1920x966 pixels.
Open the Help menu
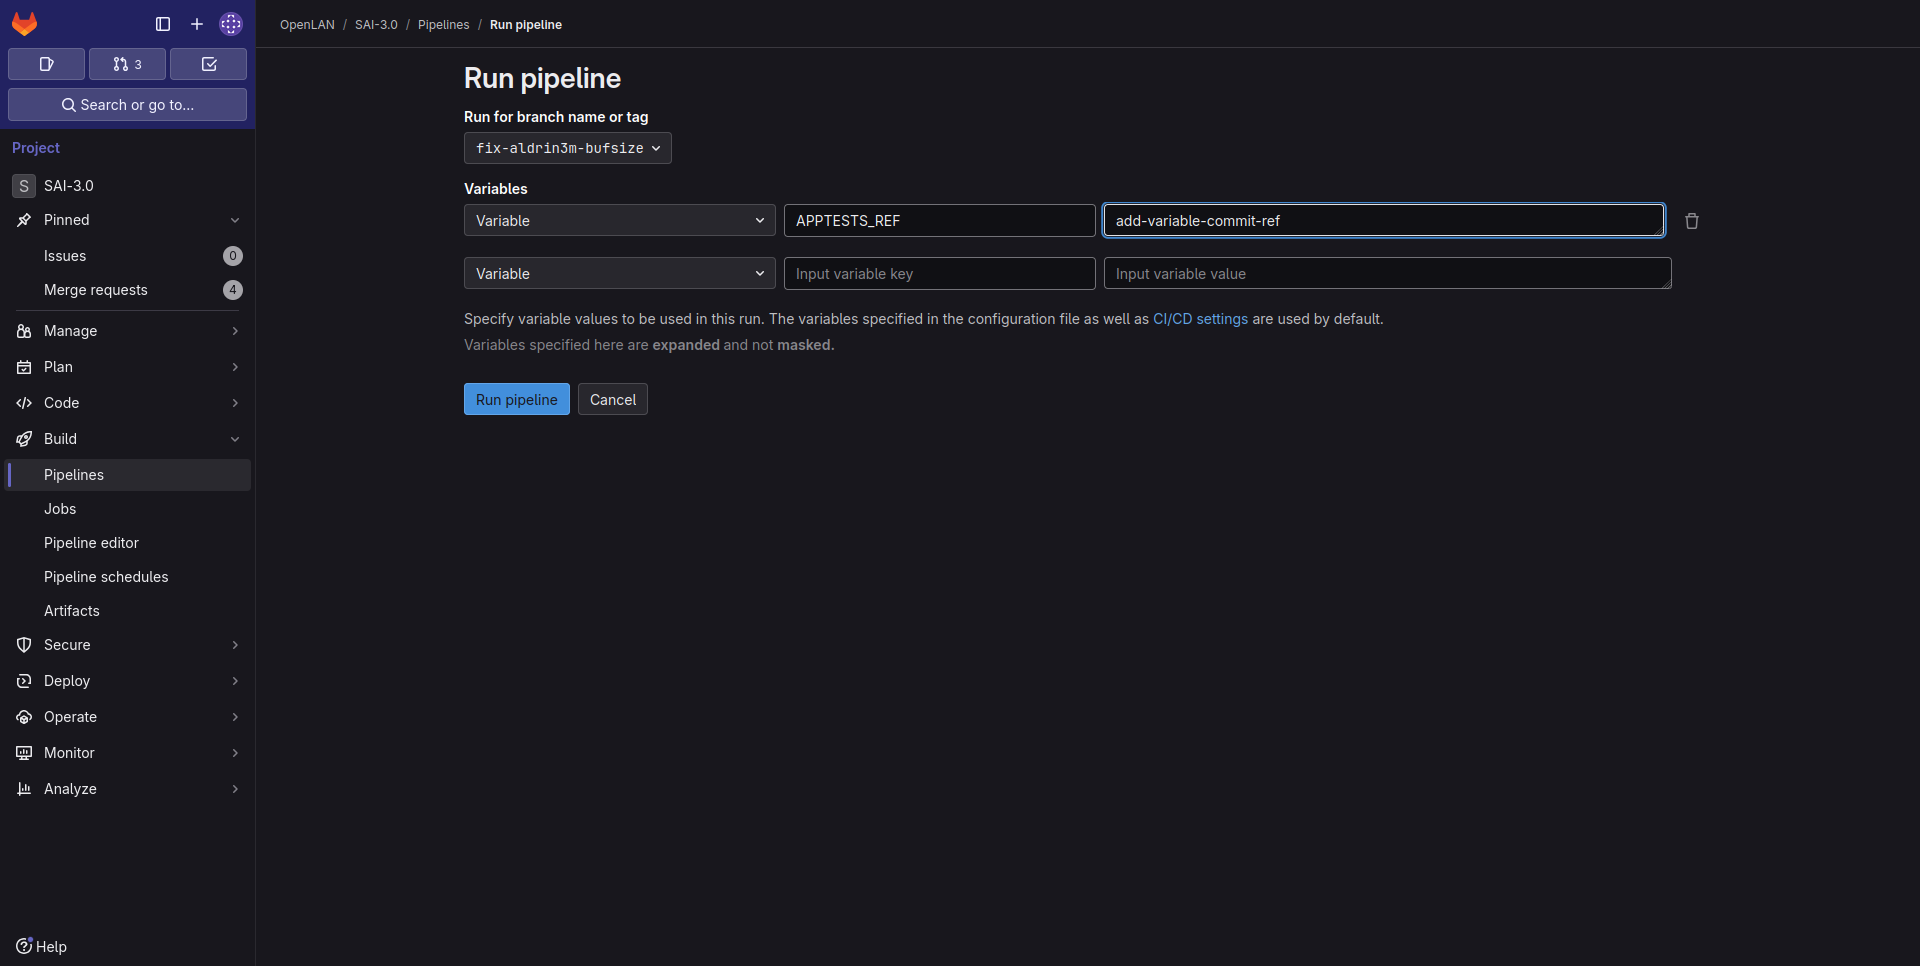[42, 946]
